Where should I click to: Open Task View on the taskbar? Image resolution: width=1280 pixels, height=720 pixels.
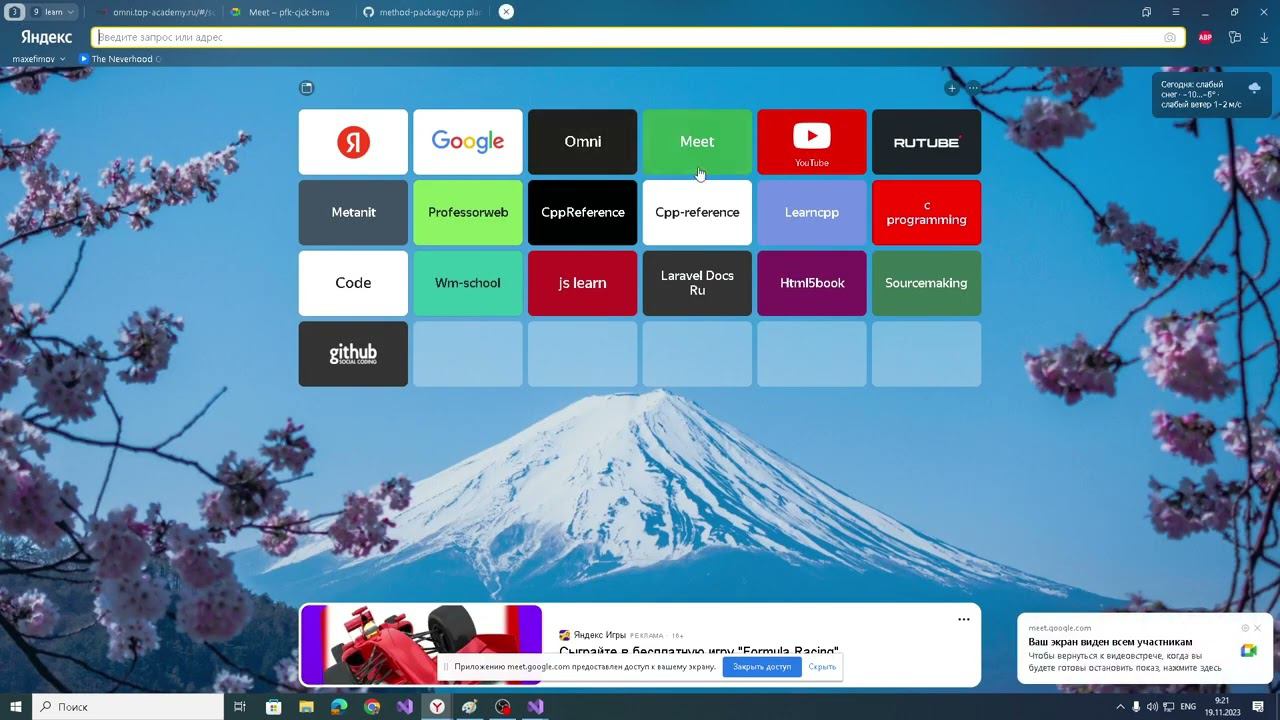240,707
